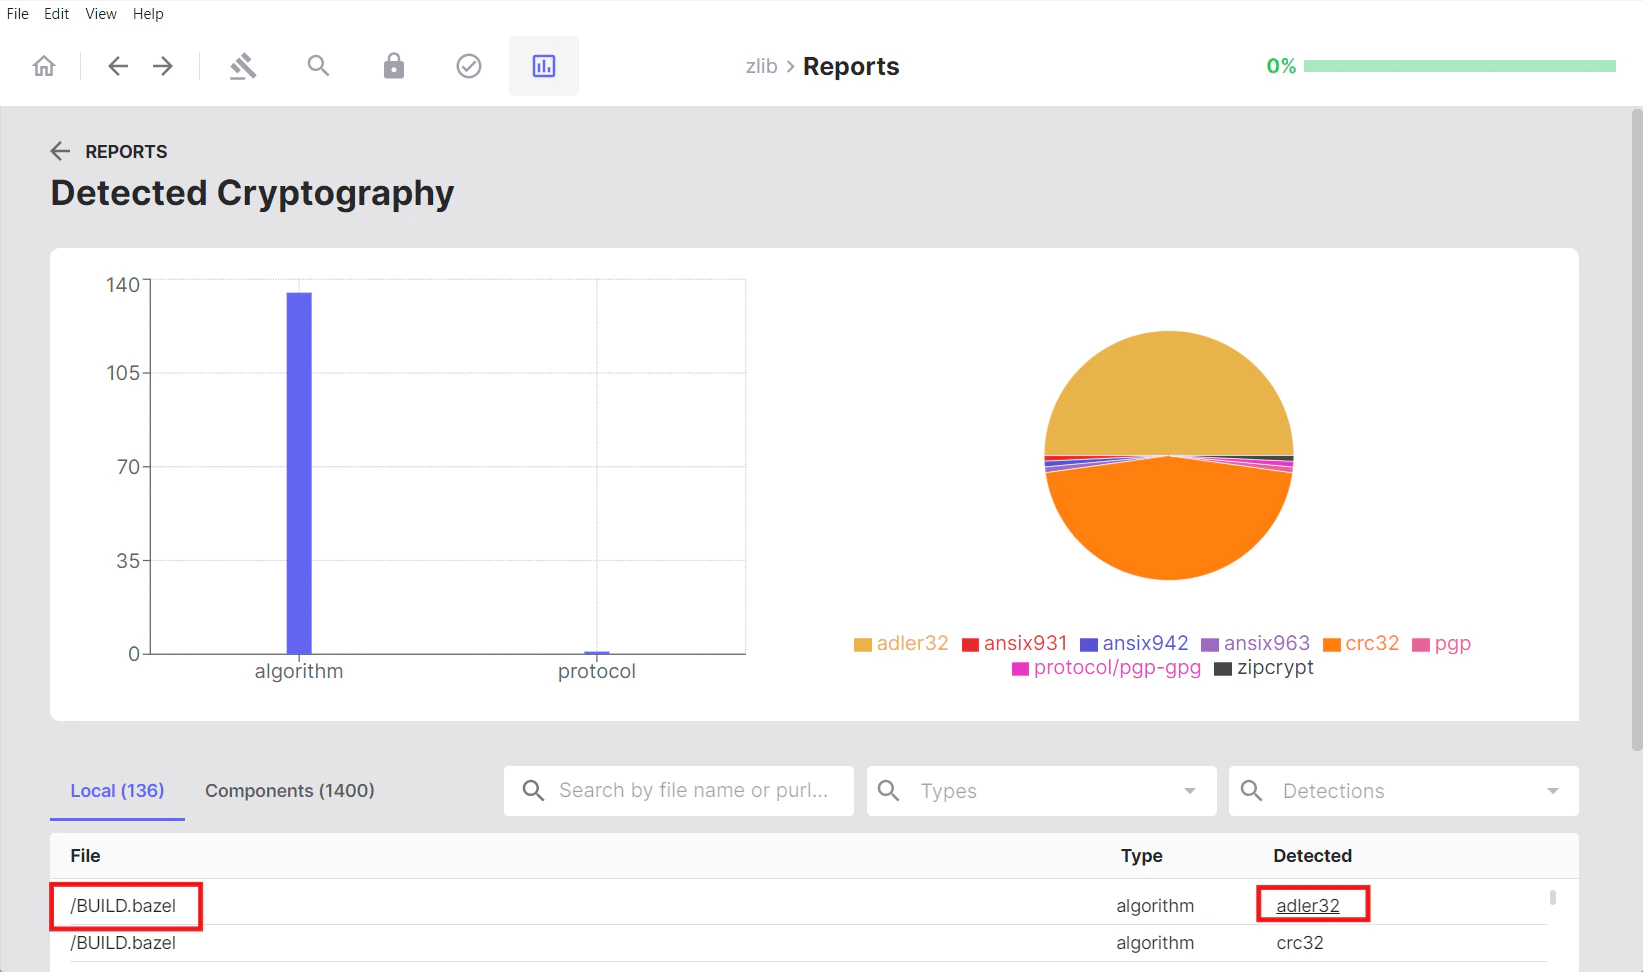Click the magnifier in file search box
The width and height of the screenshot is (1643, 972).
coord(534,791)
